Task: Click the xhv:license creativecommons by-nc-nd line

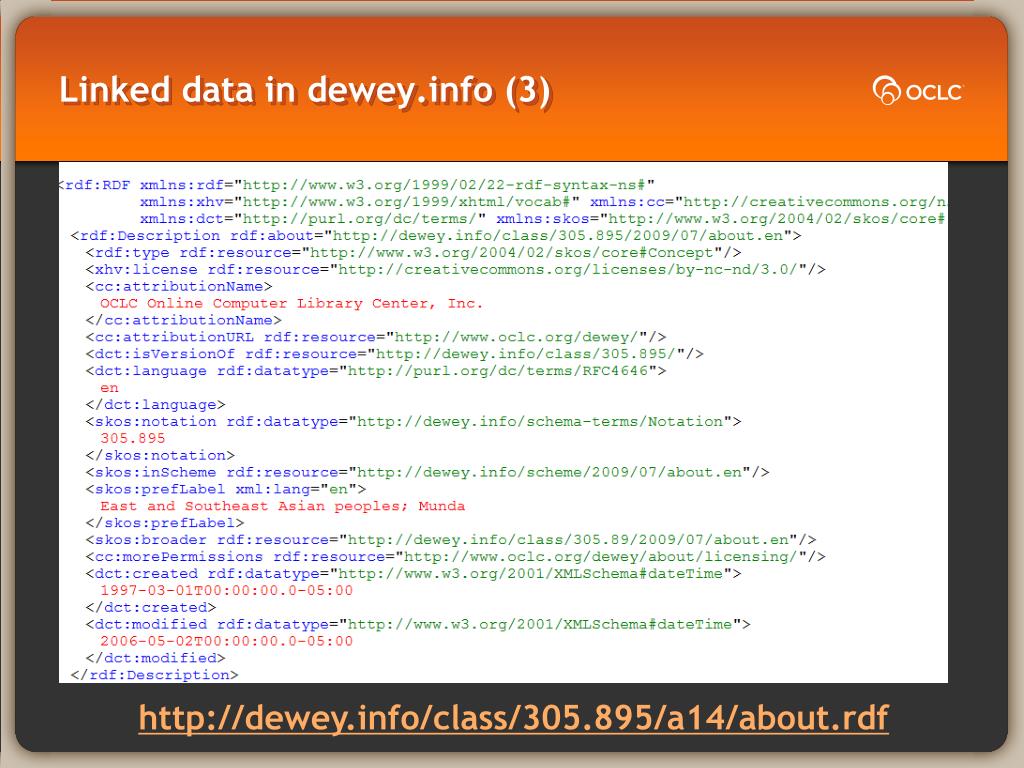Action: coord(455,270)
